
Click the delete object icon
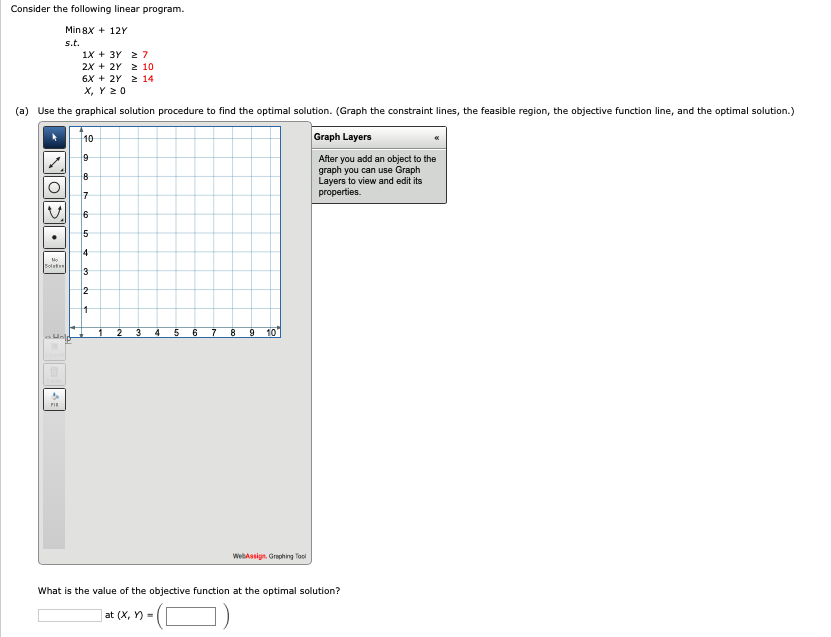pyautogui.click(x=55, y=373)
